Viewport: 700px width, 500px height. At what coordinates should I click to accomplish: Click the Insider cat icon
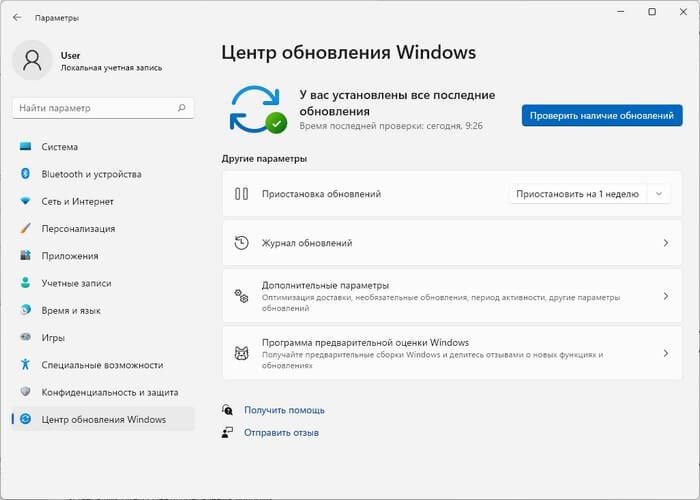(x=242, y=354)
